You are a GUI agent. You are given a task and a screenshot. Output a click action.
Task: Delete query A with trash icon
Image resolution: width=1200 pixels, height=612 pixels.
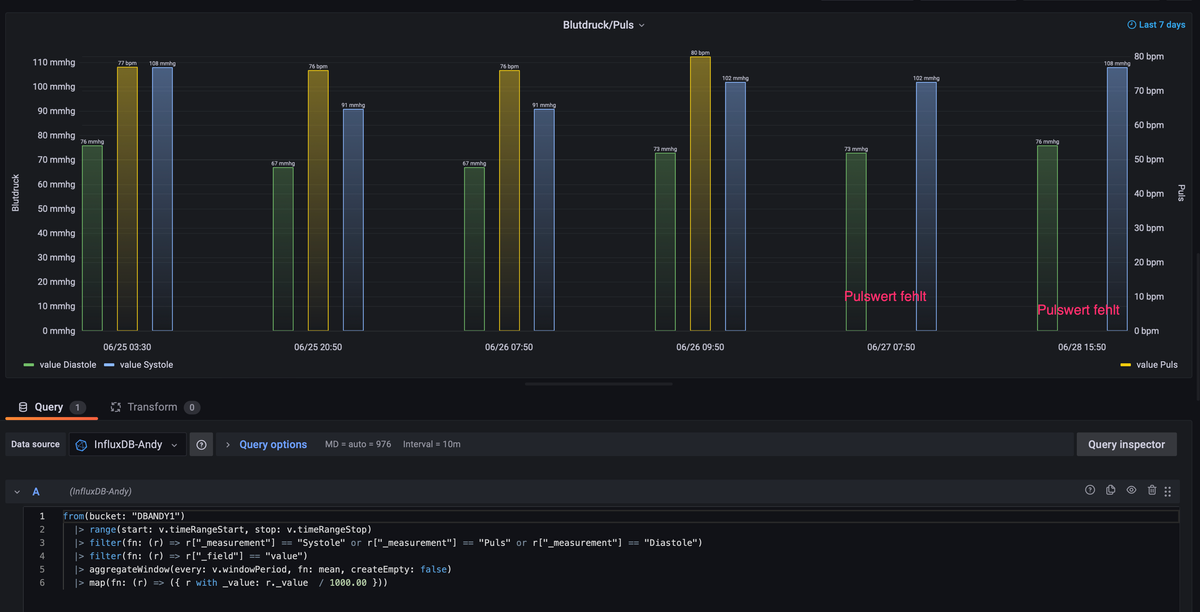click(1152, 490)
